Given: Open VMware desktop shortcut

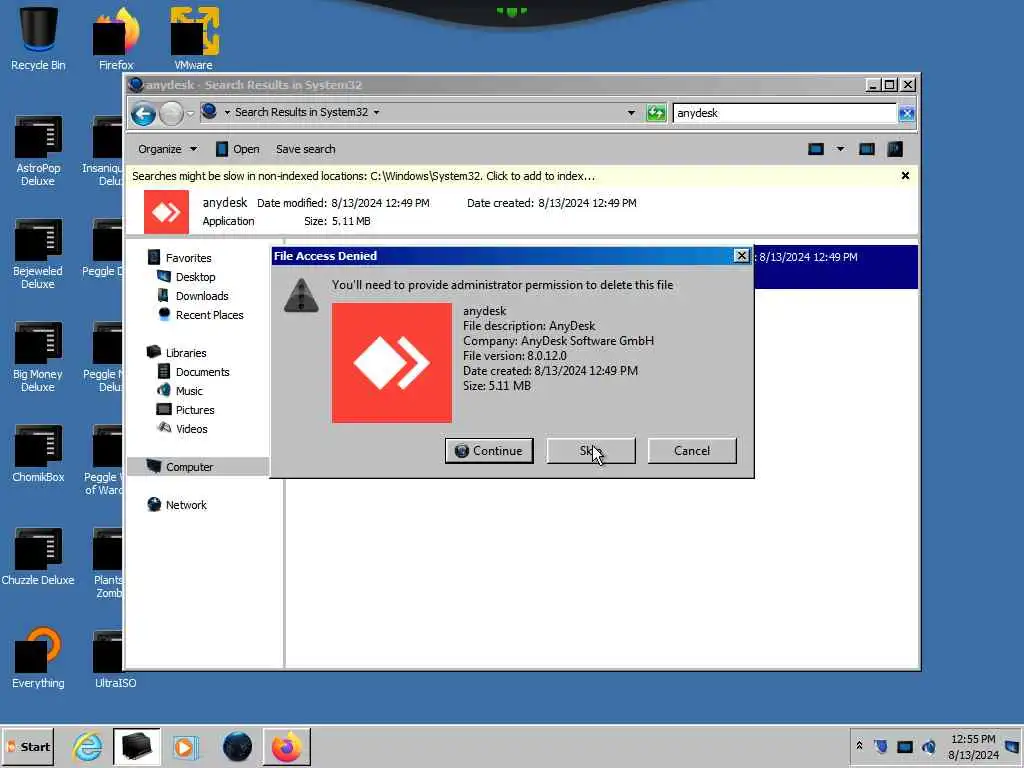Looking at the screenshot, I should (193, 39).
